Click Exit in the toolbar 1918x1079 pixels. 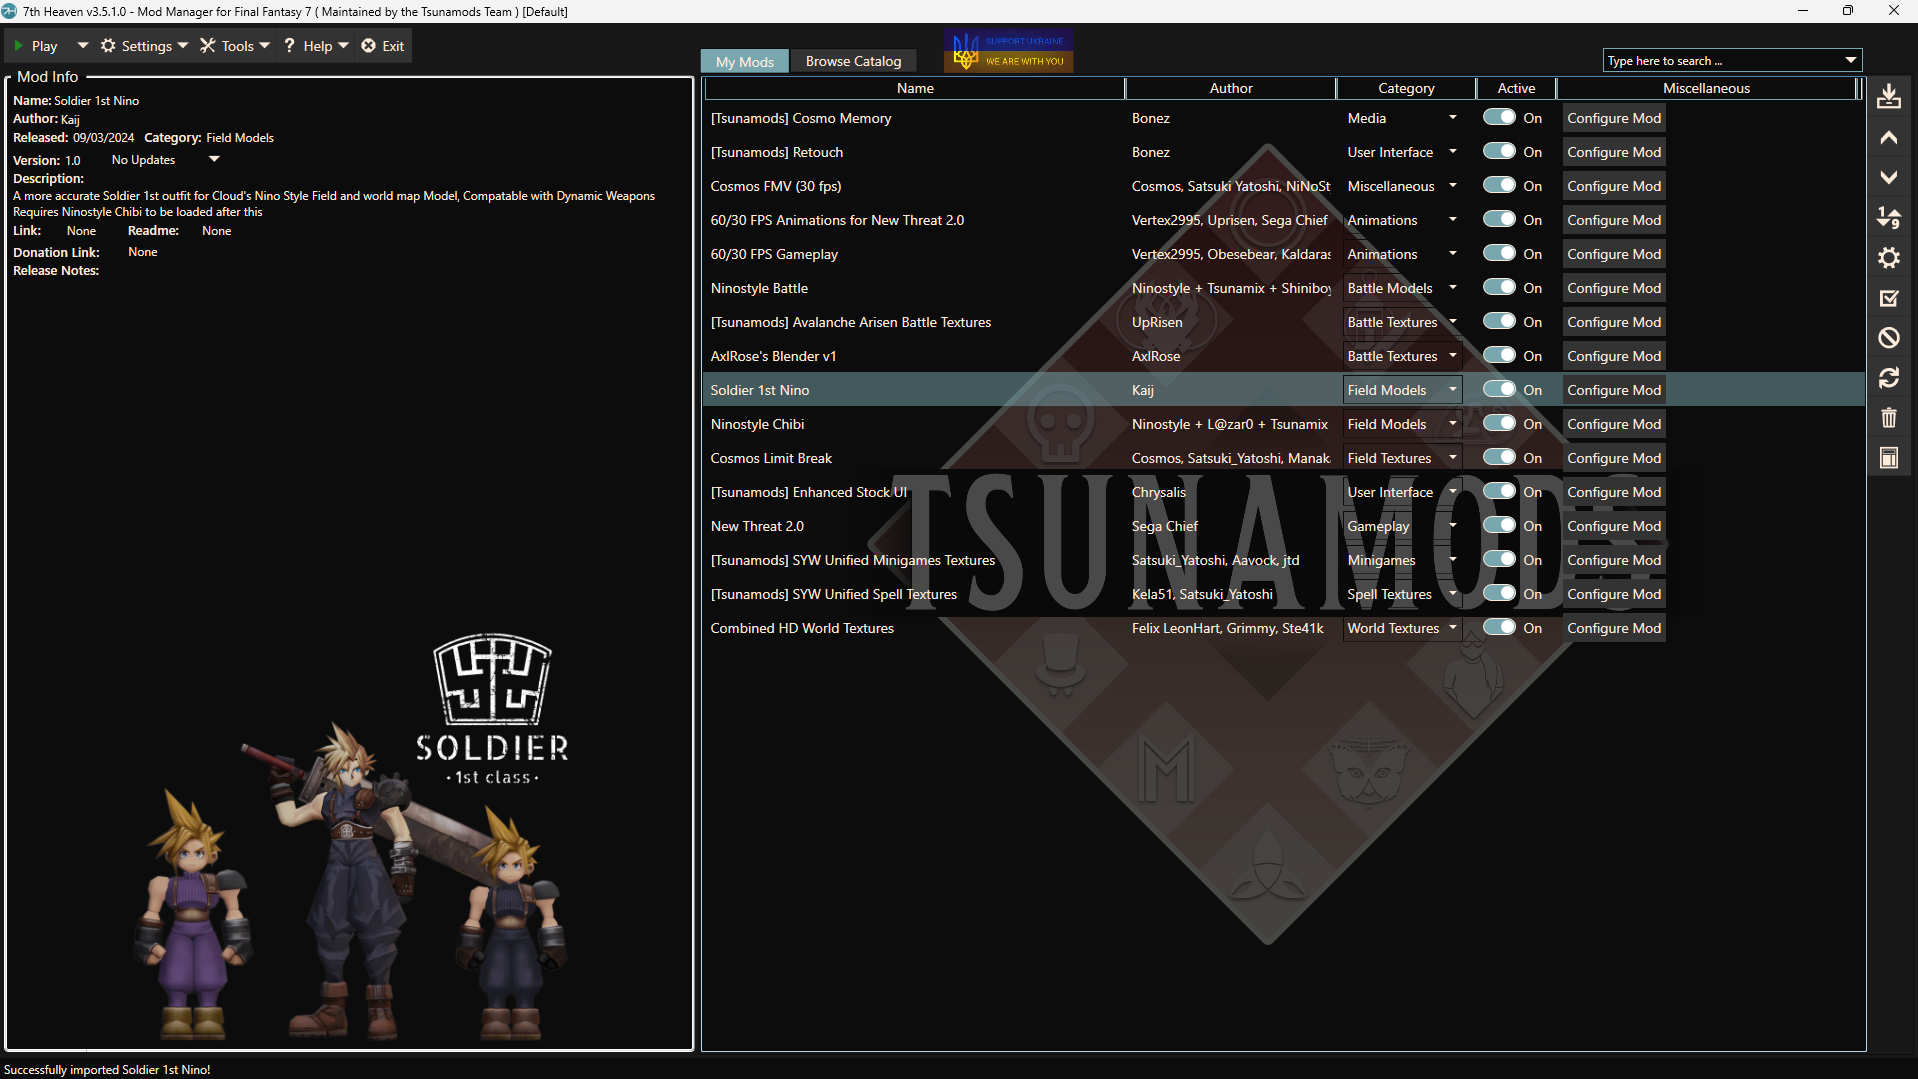pyautogui.click(x=383, y=46)
